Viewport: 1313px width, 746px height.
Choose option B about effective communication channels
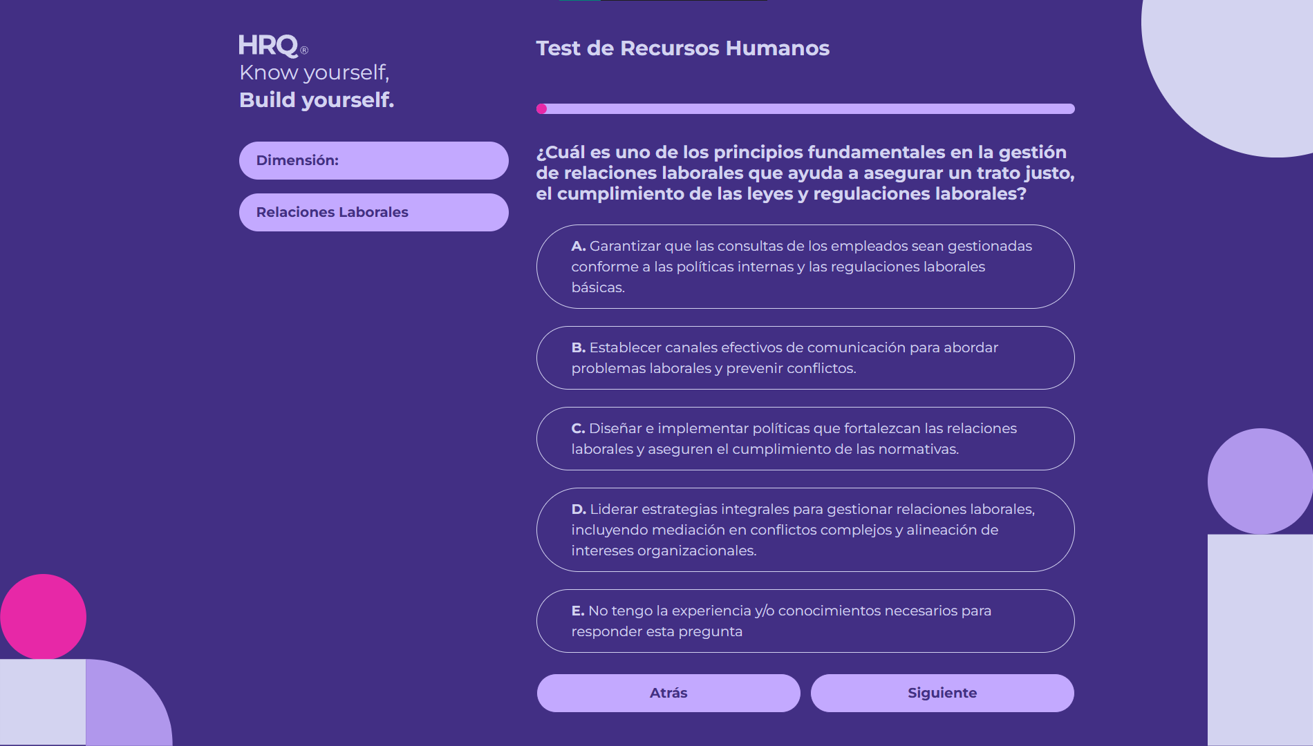(805, 358)
